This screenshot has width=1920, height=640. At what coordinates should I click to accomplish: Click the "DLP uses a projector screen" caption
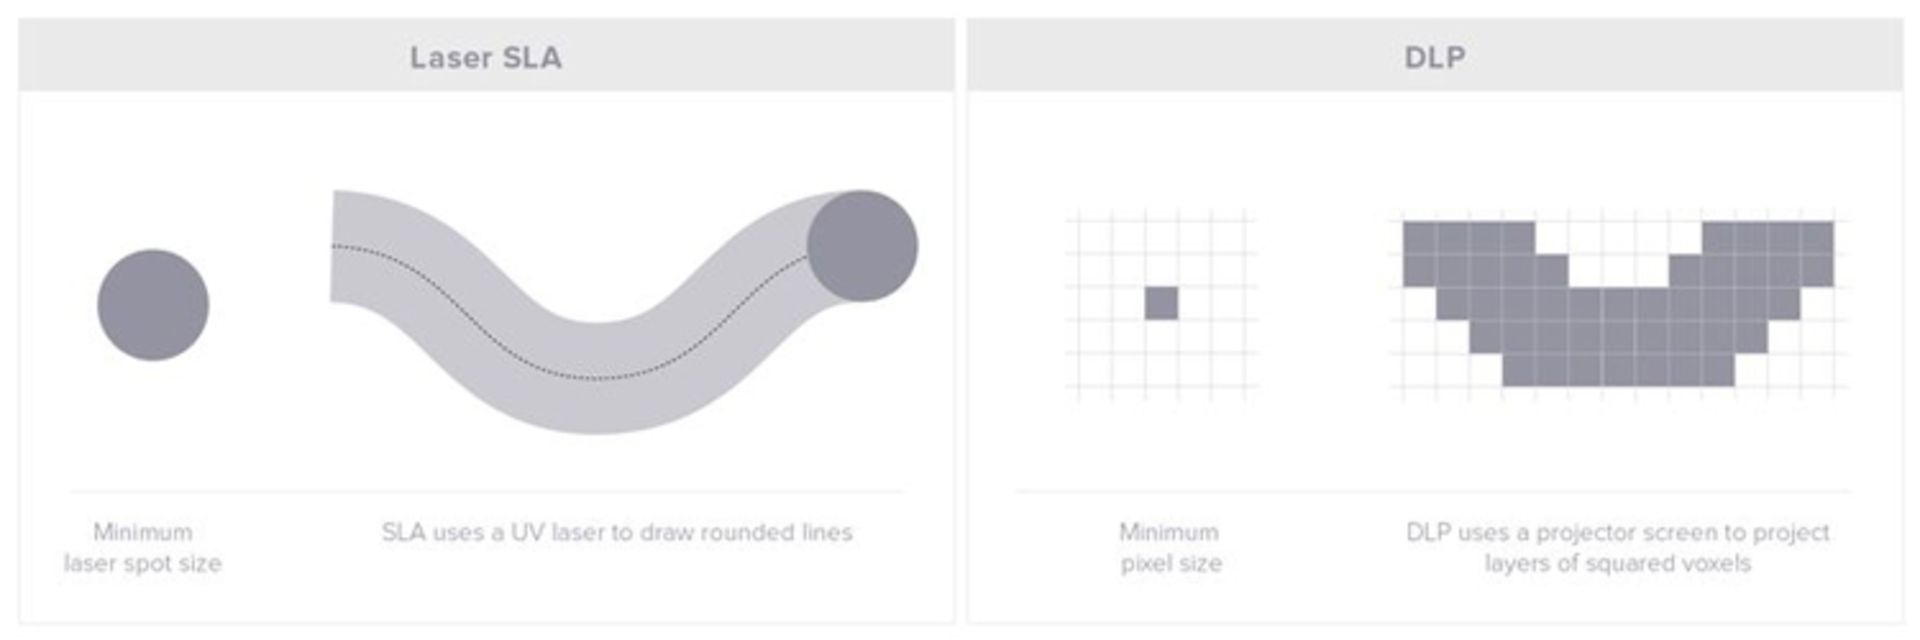pos(1618,547)
